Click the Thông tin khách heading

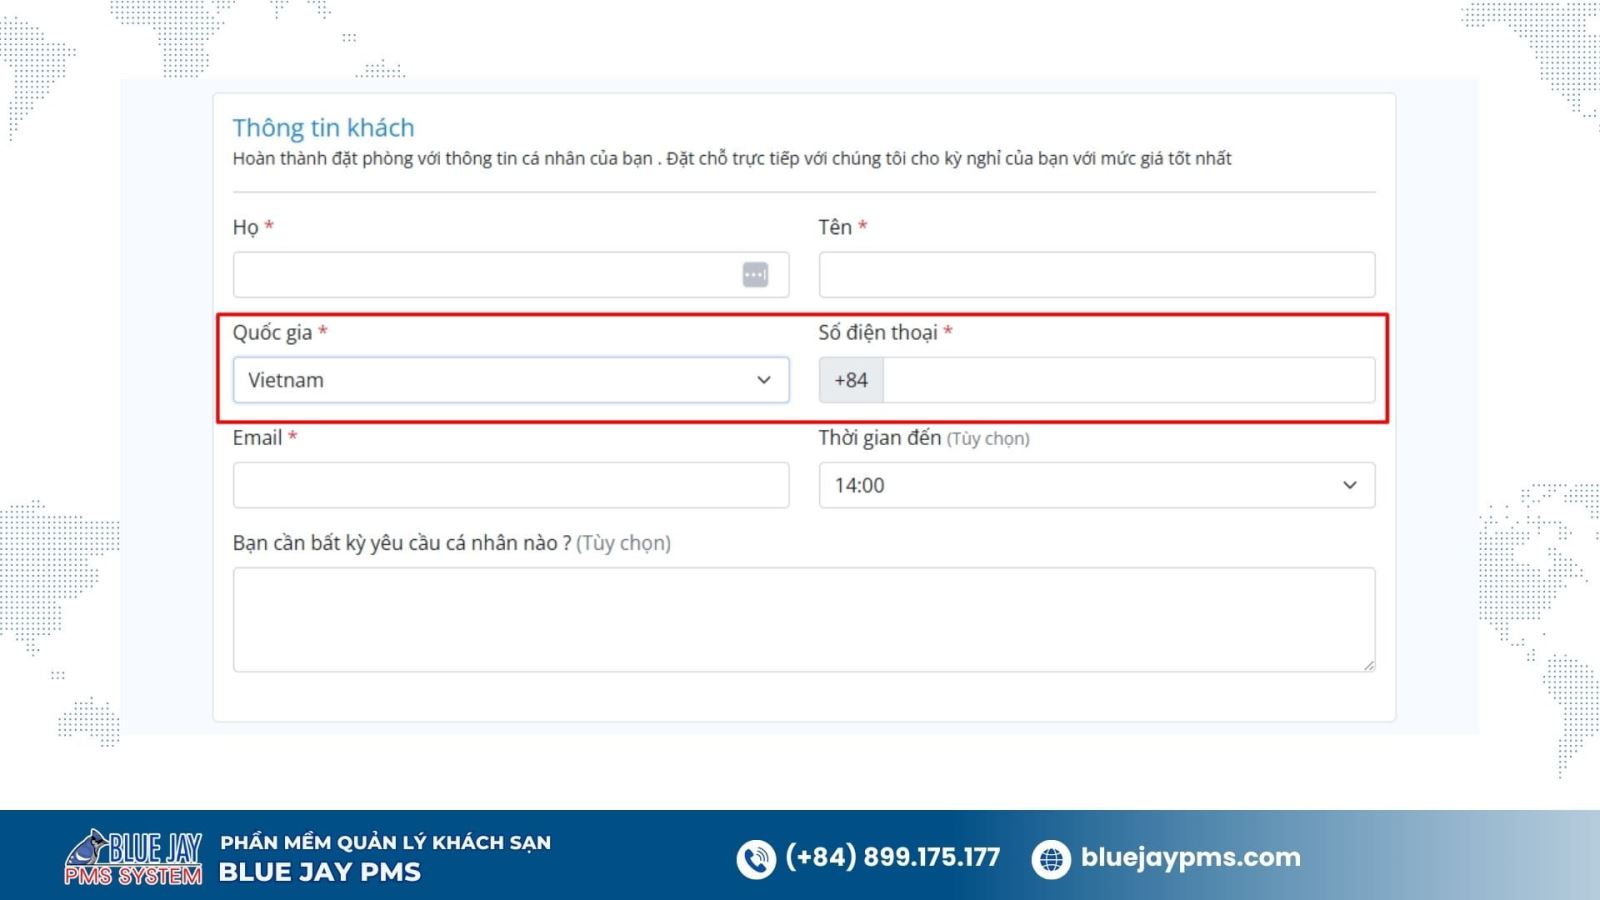323,128
